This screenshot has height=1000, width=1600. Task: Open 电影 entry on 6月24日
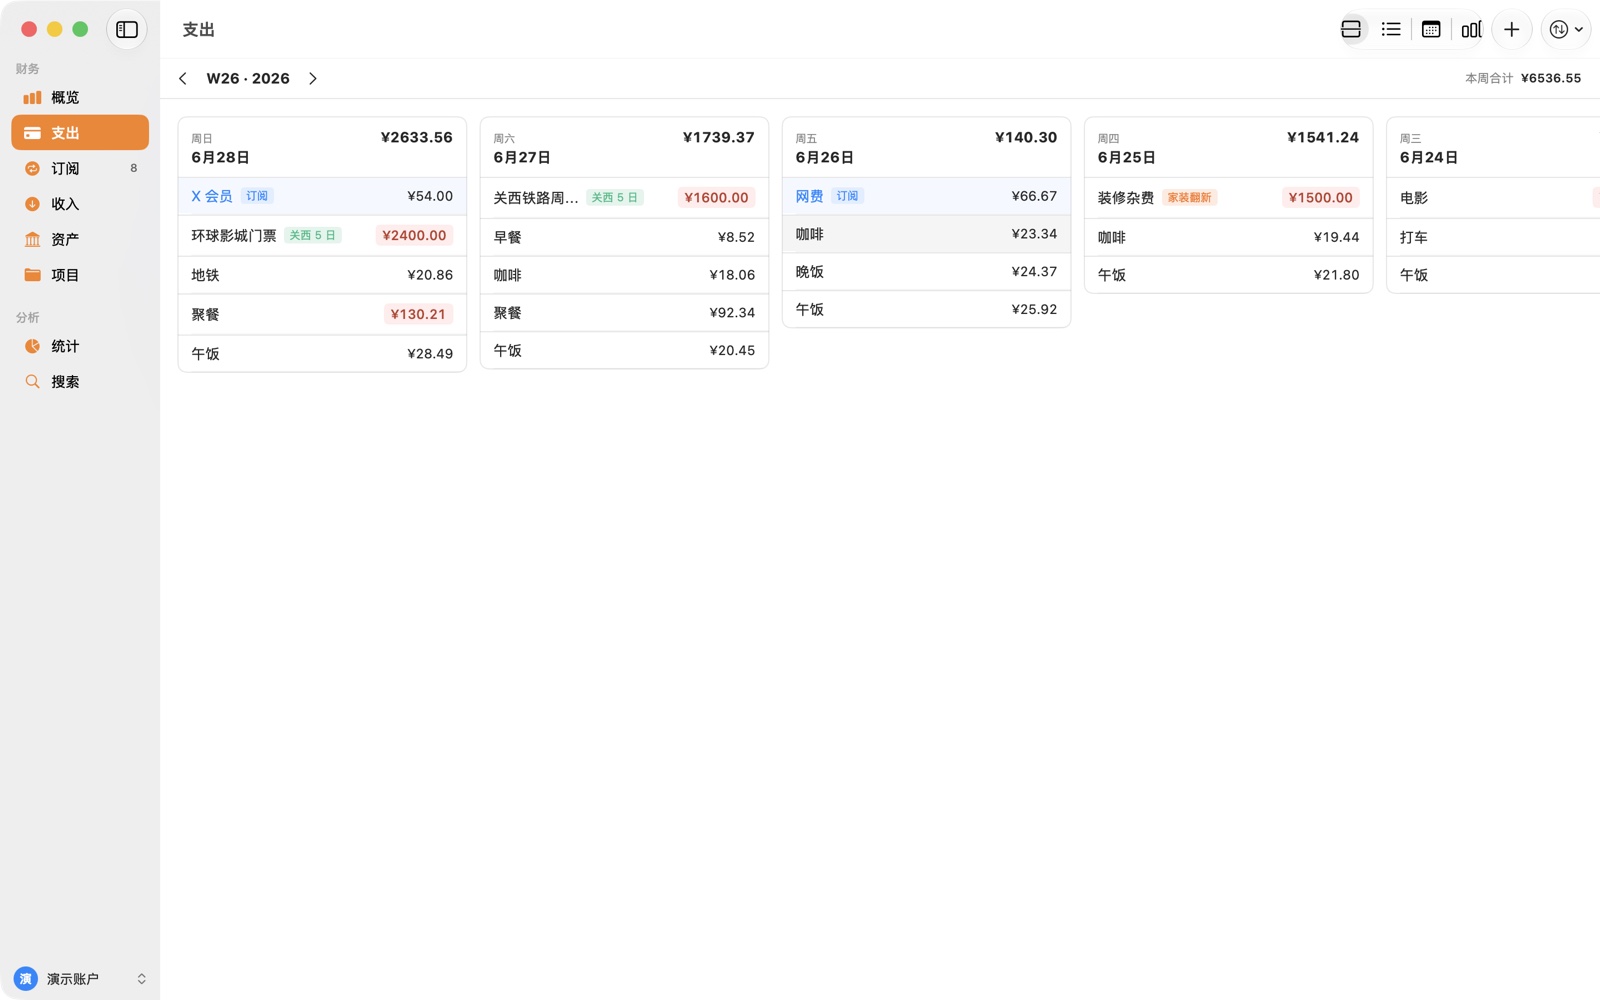1494,197
